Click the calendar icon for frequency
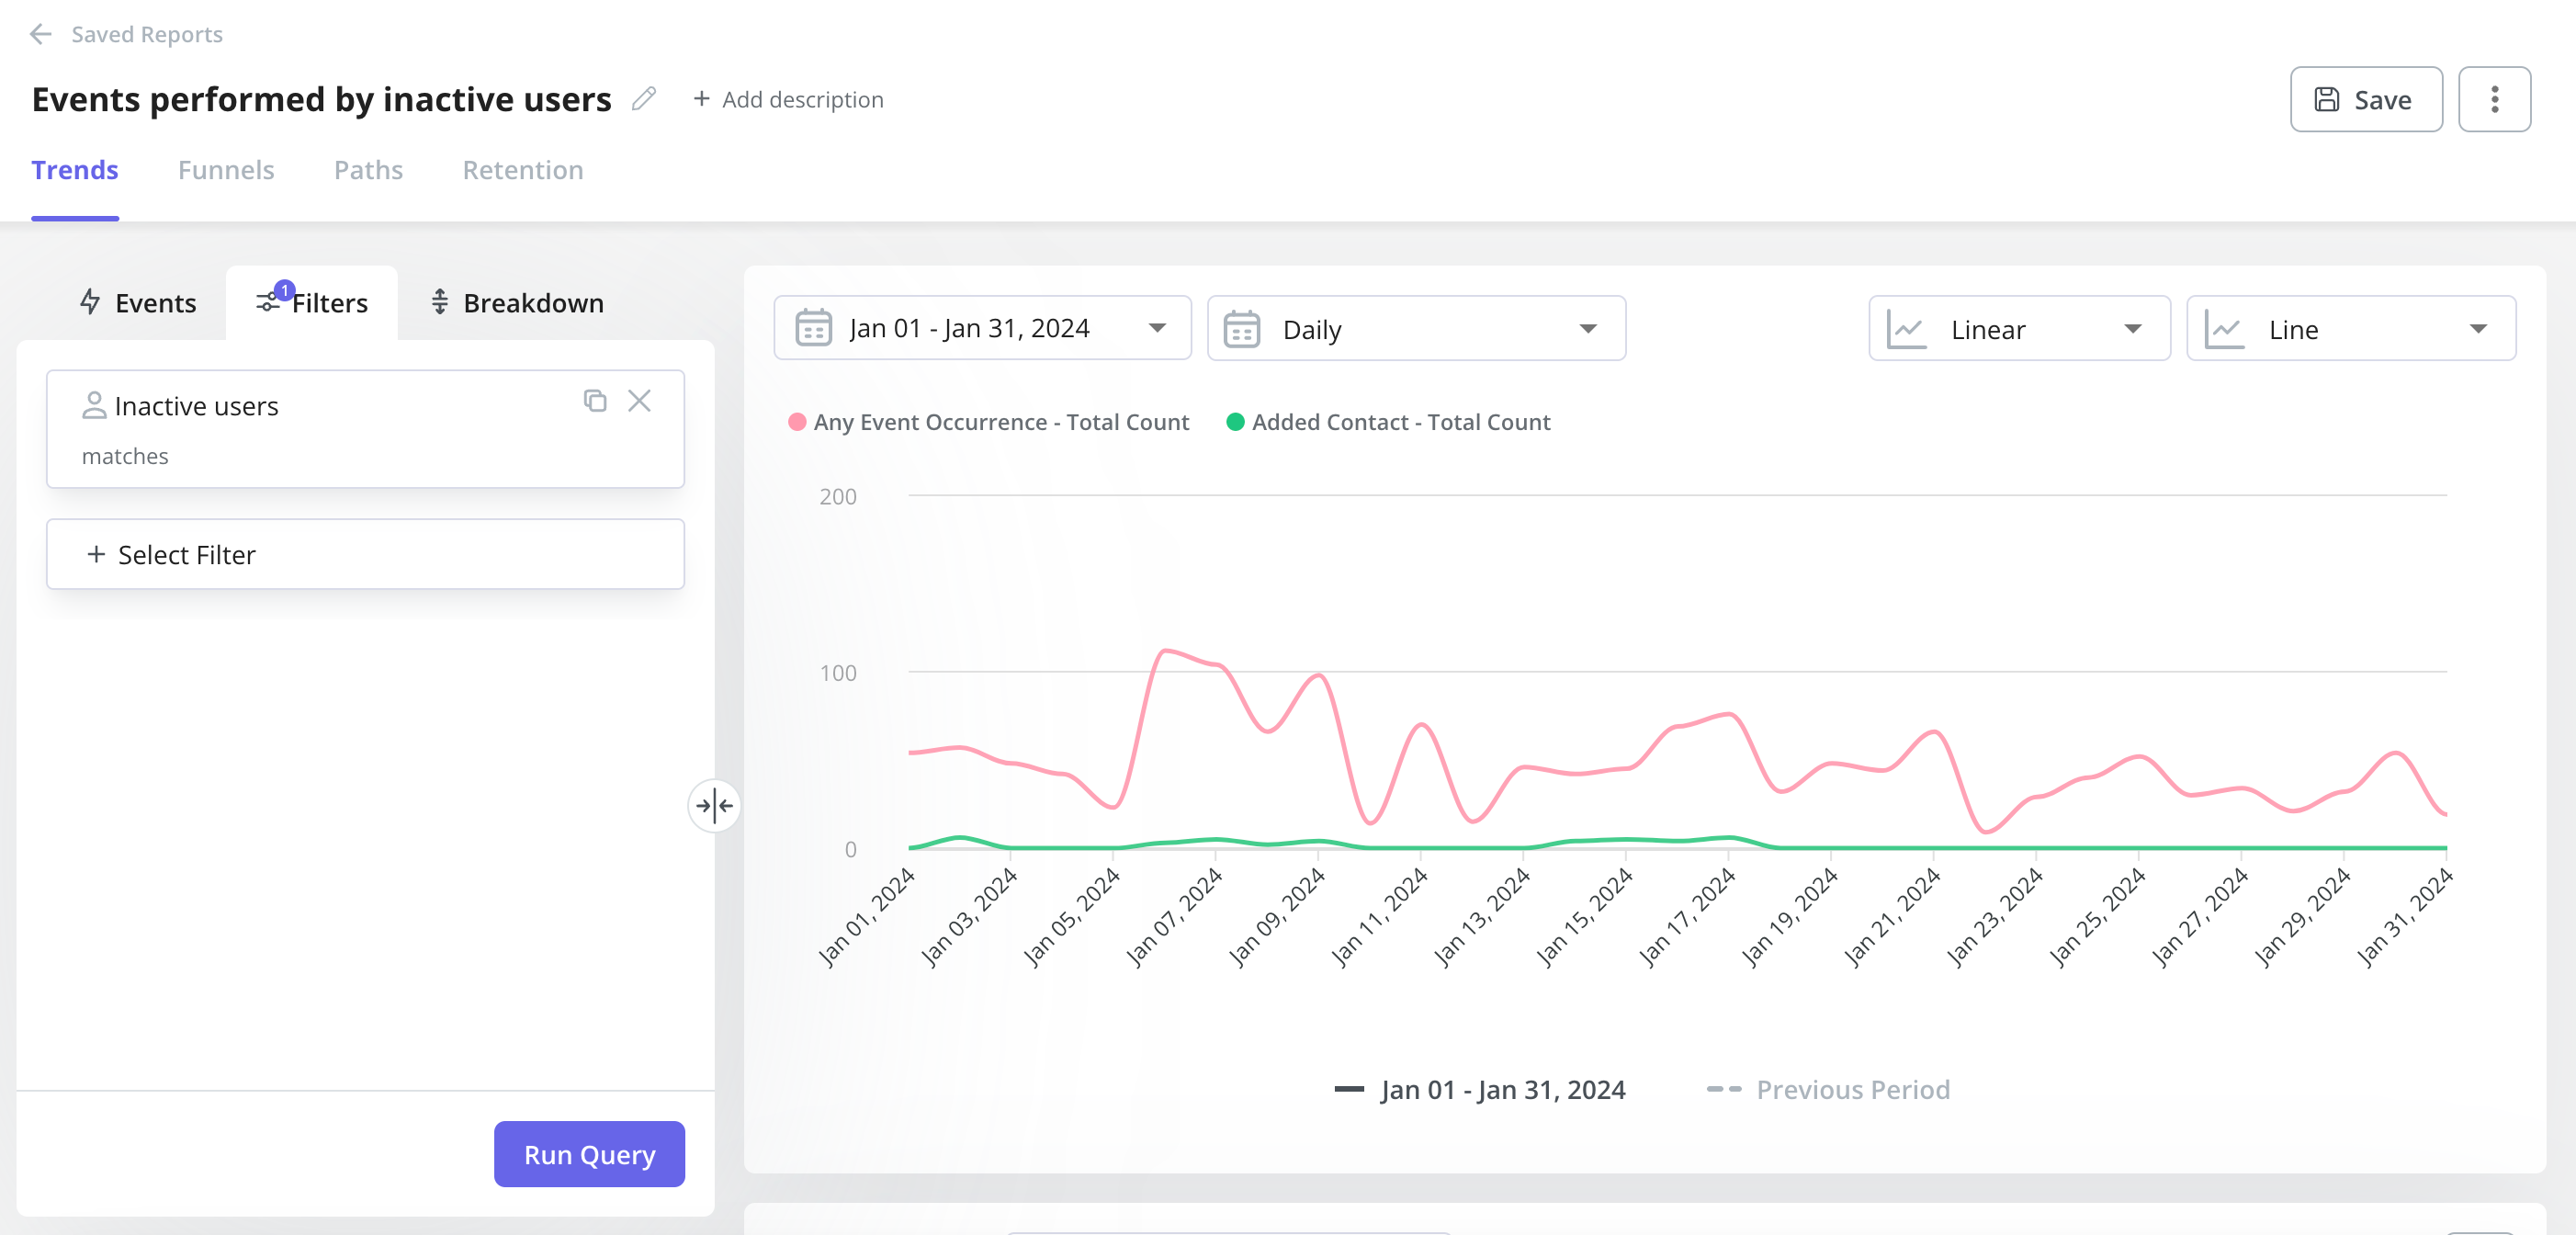Viewport: 2576px width, 1235px height. tap(1242, 328)
